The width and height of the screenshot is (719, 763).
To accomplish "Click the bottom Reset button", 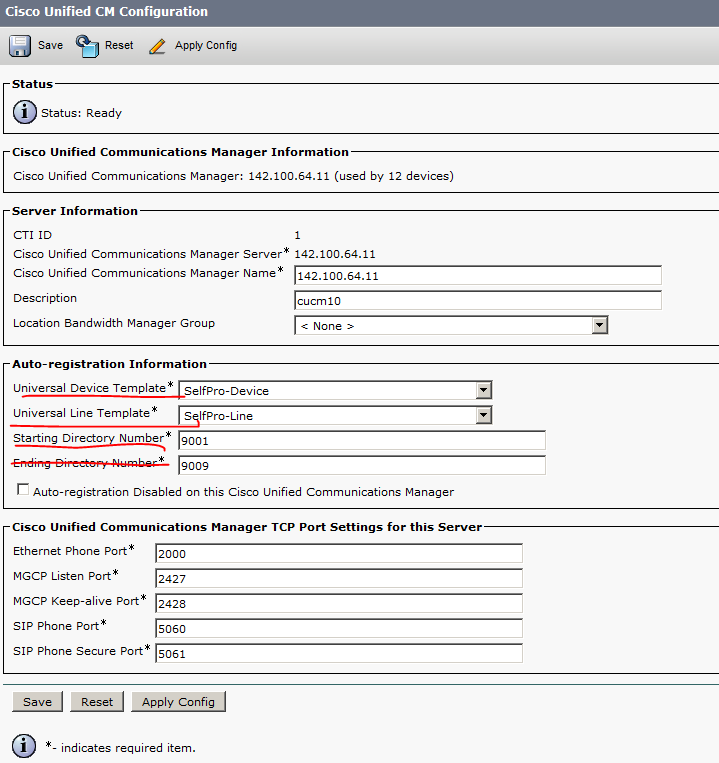I will [97, 702].
